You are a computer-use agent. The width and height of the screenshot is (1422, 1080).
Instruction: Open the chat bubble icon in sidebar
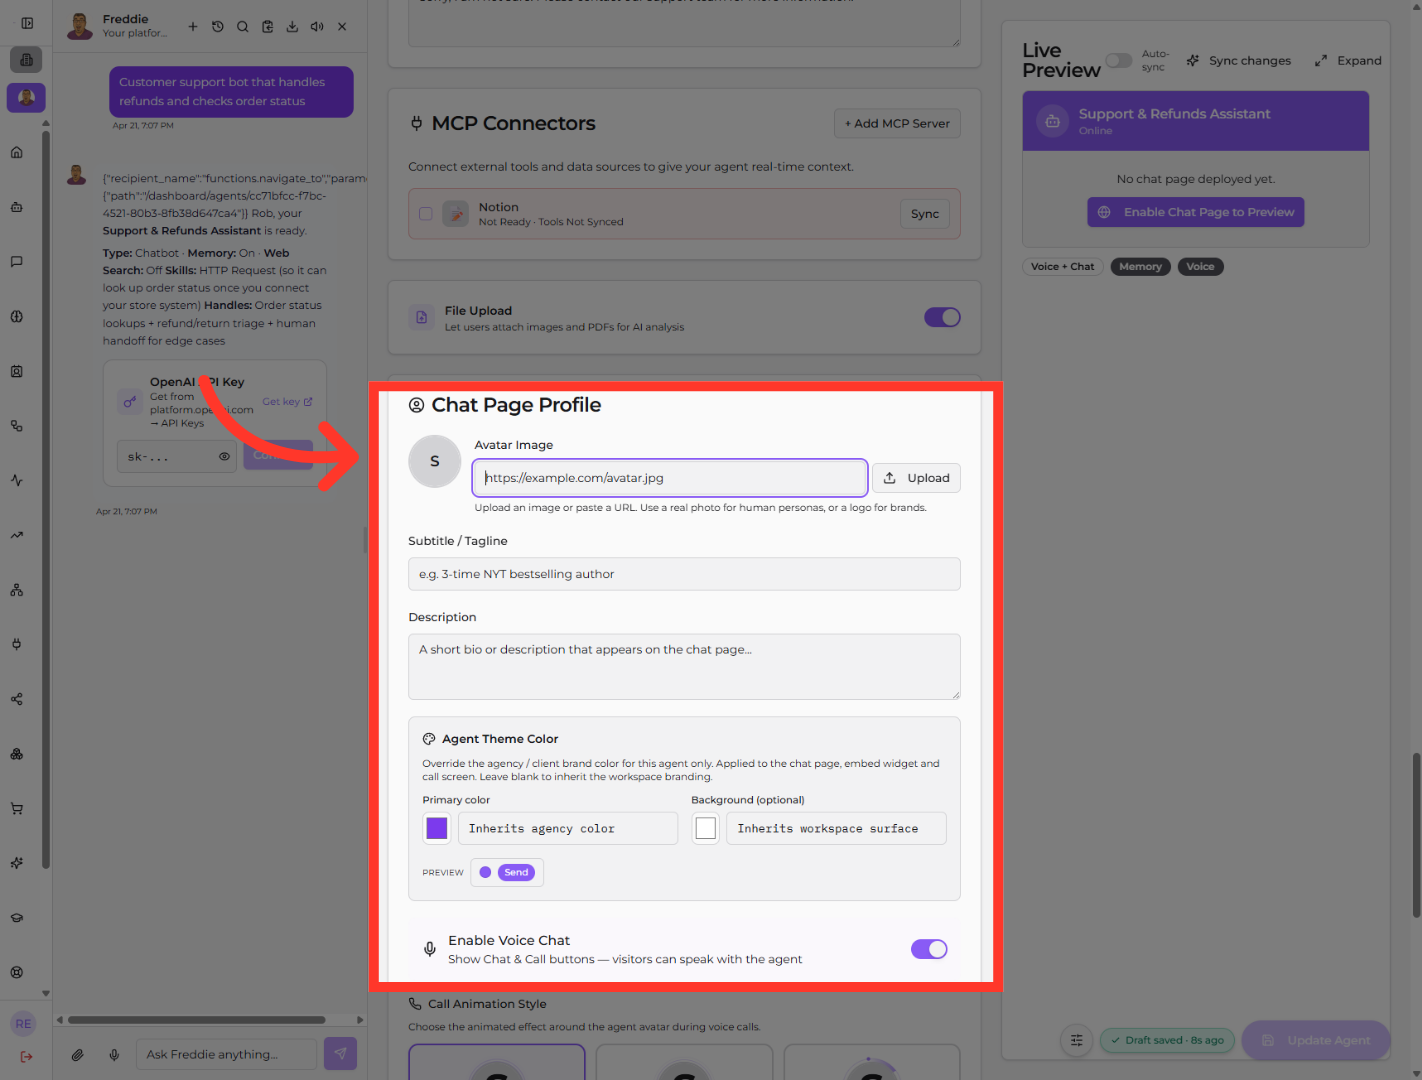tap(17, 262)
